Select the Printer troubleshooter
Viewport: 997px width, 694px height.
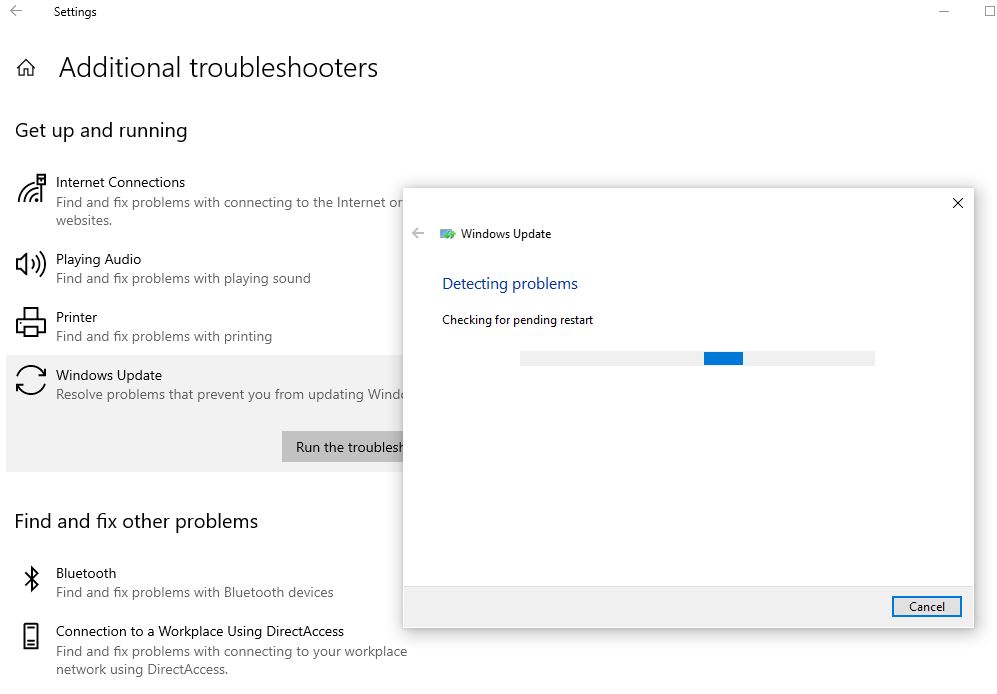pyautogui.click(x=205, y=326)
